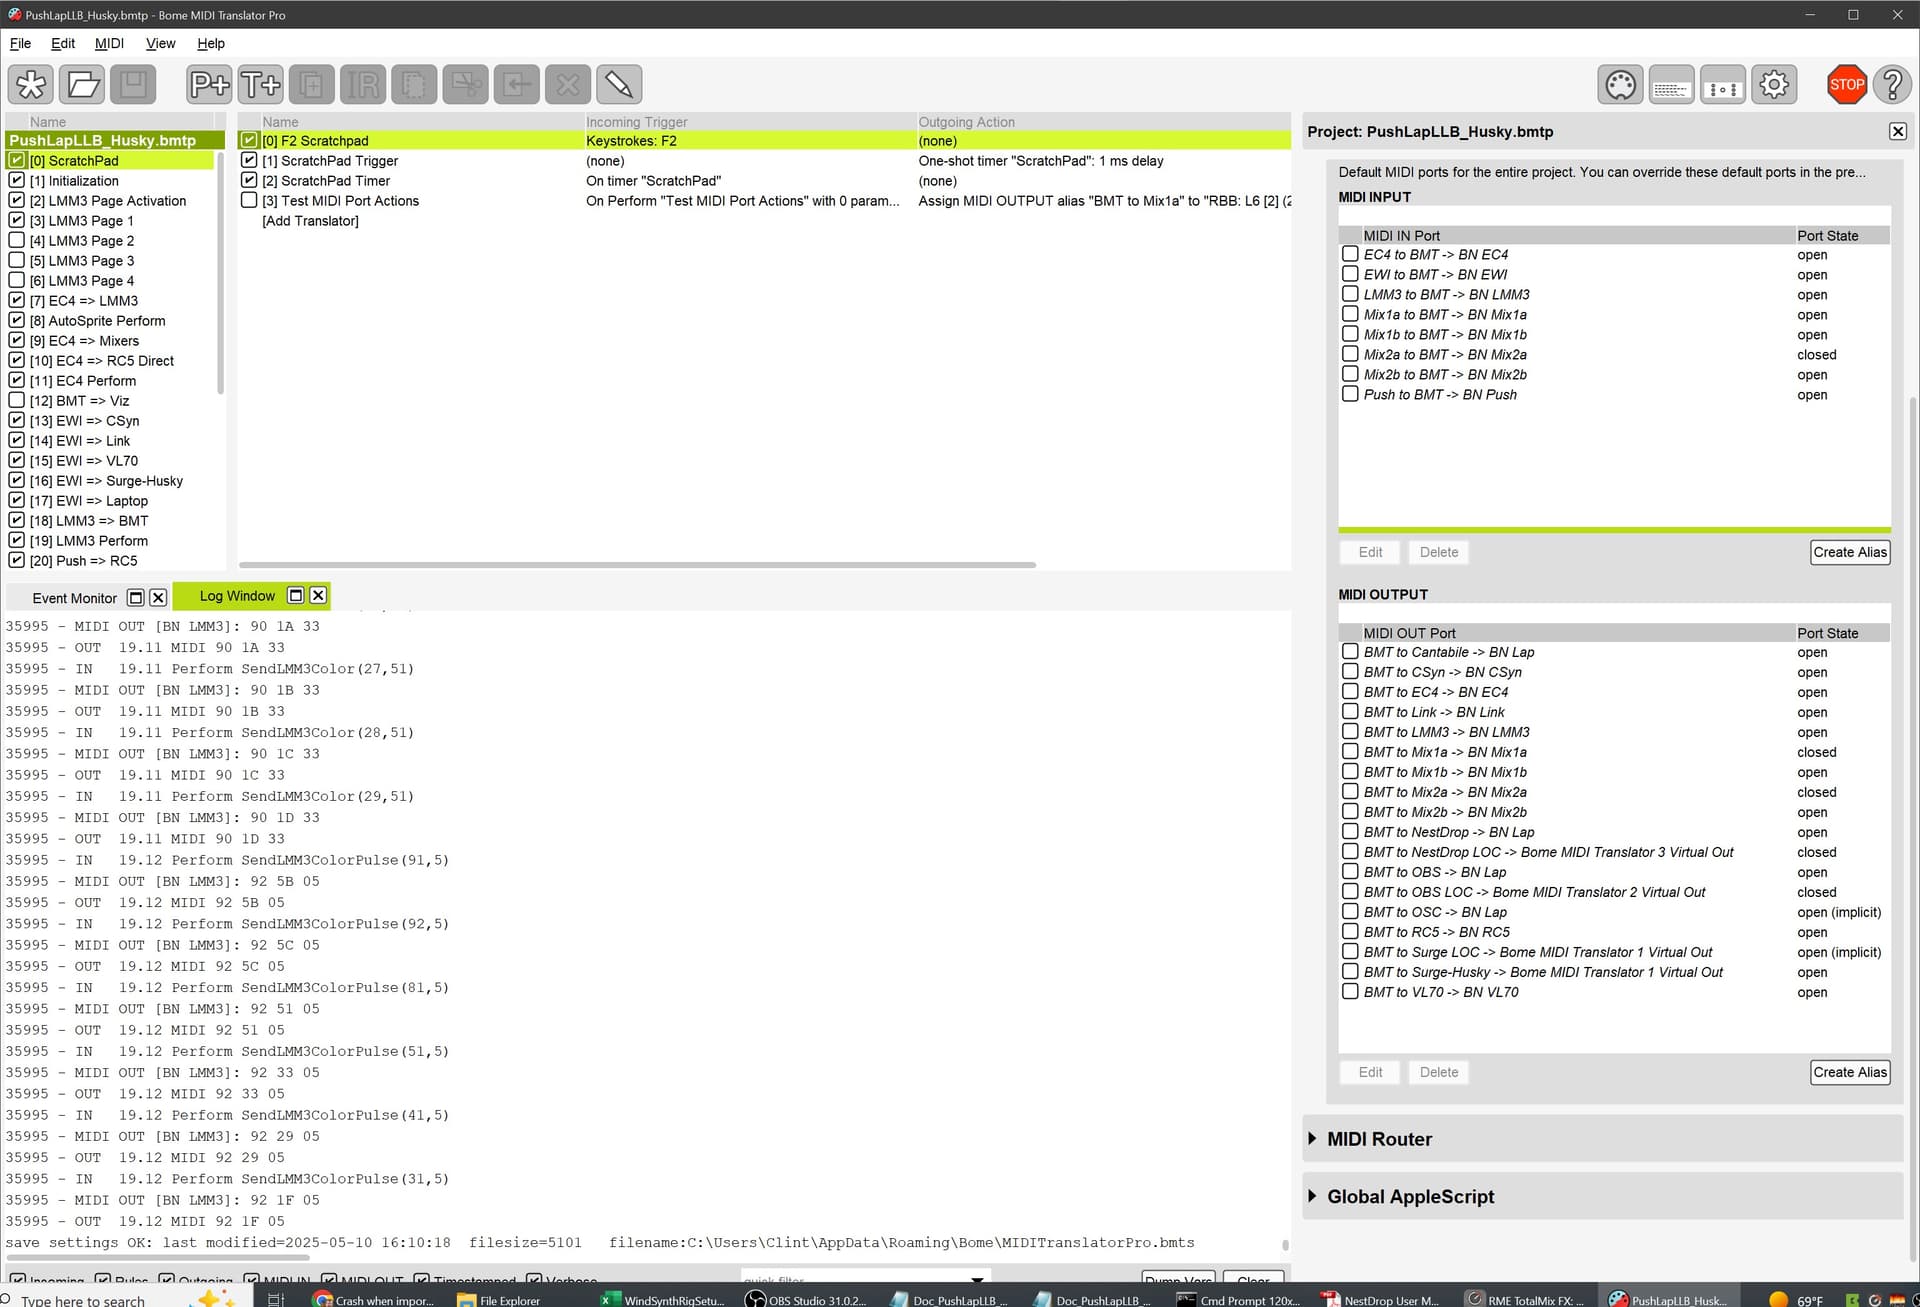Open Chrome 'Crash when impor...' taskbar item

point(373,1299)
